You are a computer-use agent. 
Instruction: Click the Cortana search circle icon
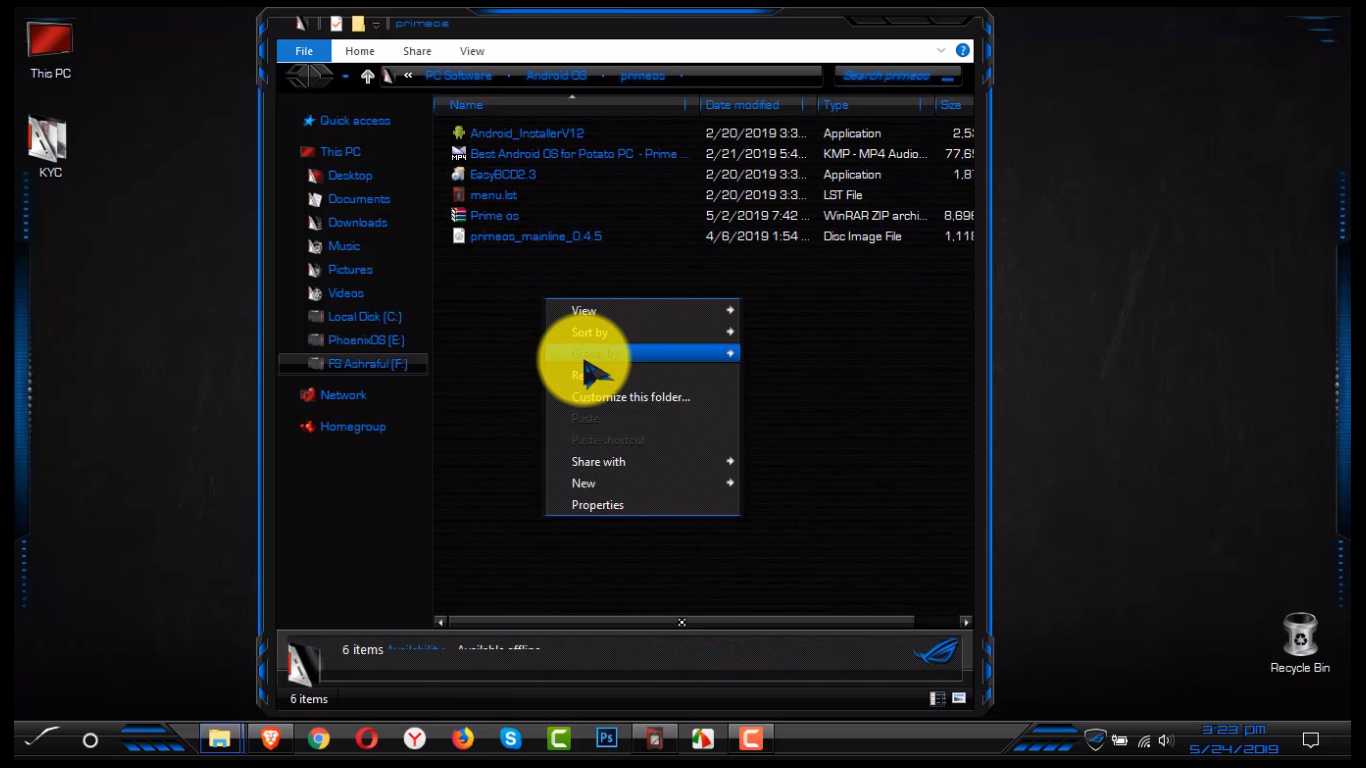tap(90, 740)
